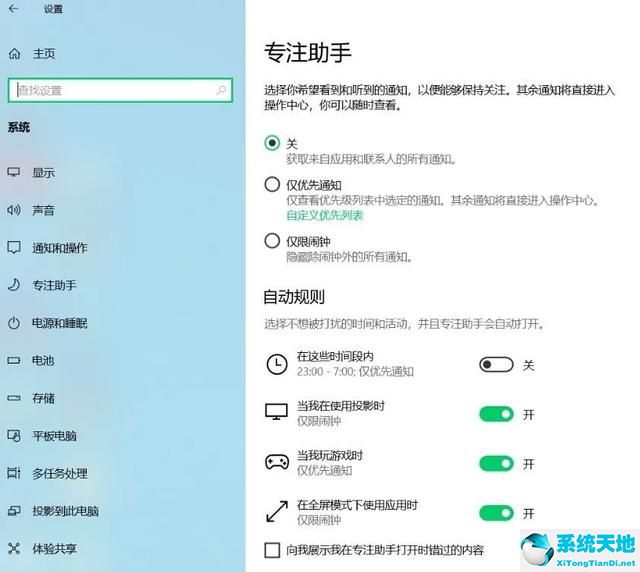This screenshot has height=572, width=640.
Task: Click the 电池 battery icon
Action: point(14,360)
